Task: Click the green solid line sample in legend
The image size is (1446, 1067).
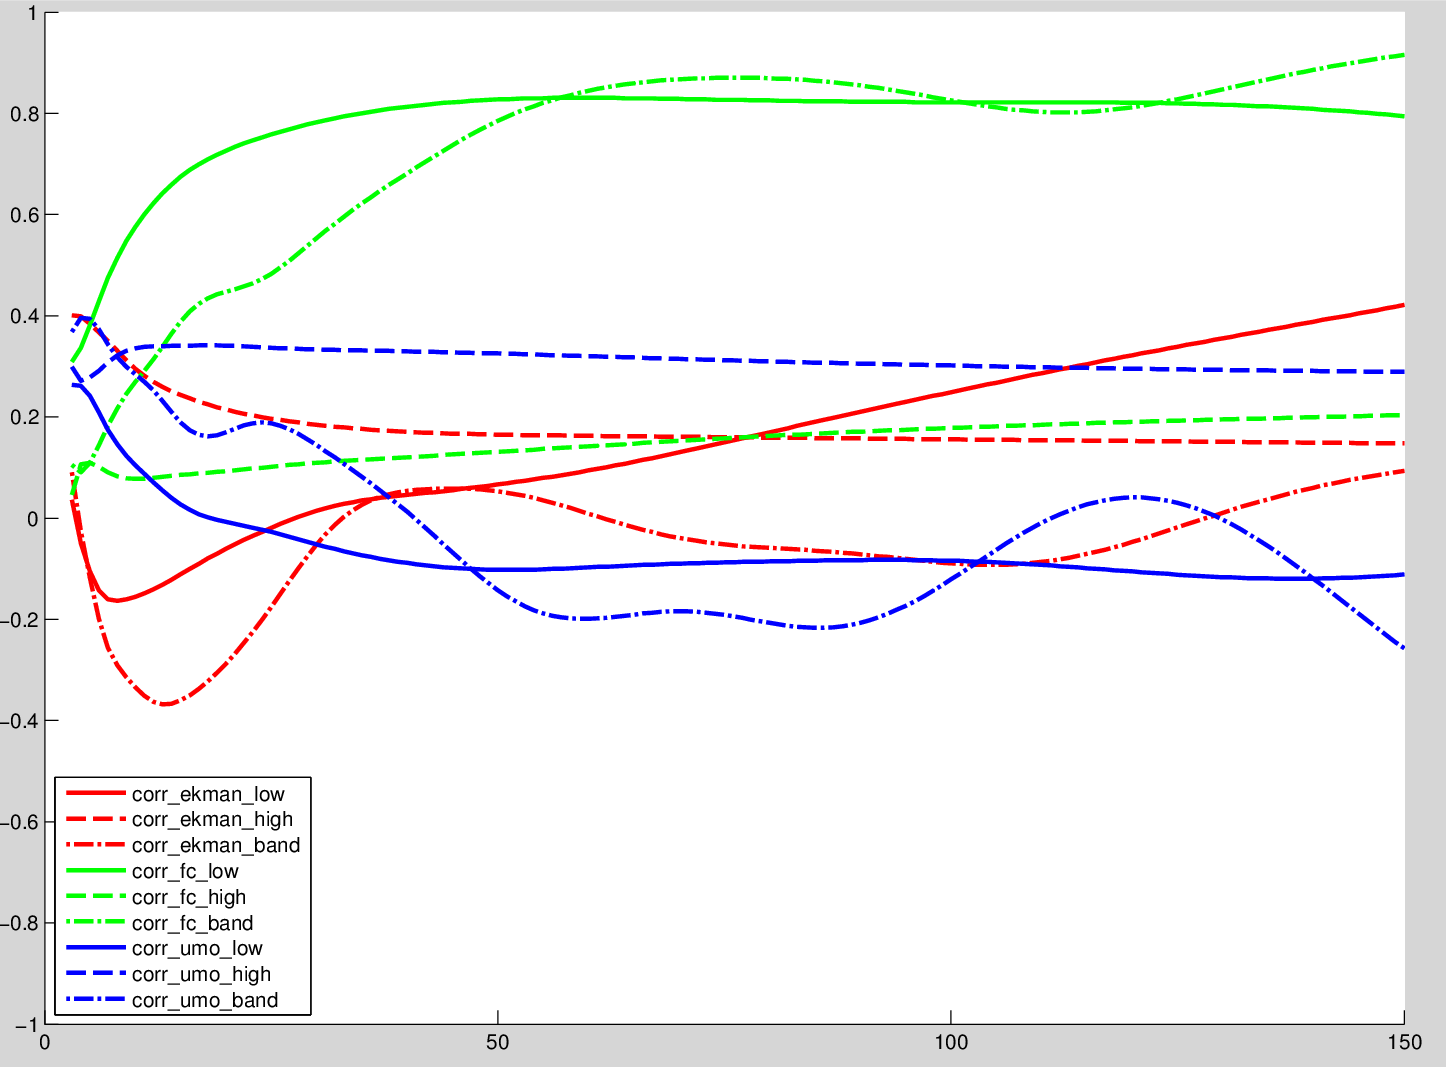Action: (96, 872)
